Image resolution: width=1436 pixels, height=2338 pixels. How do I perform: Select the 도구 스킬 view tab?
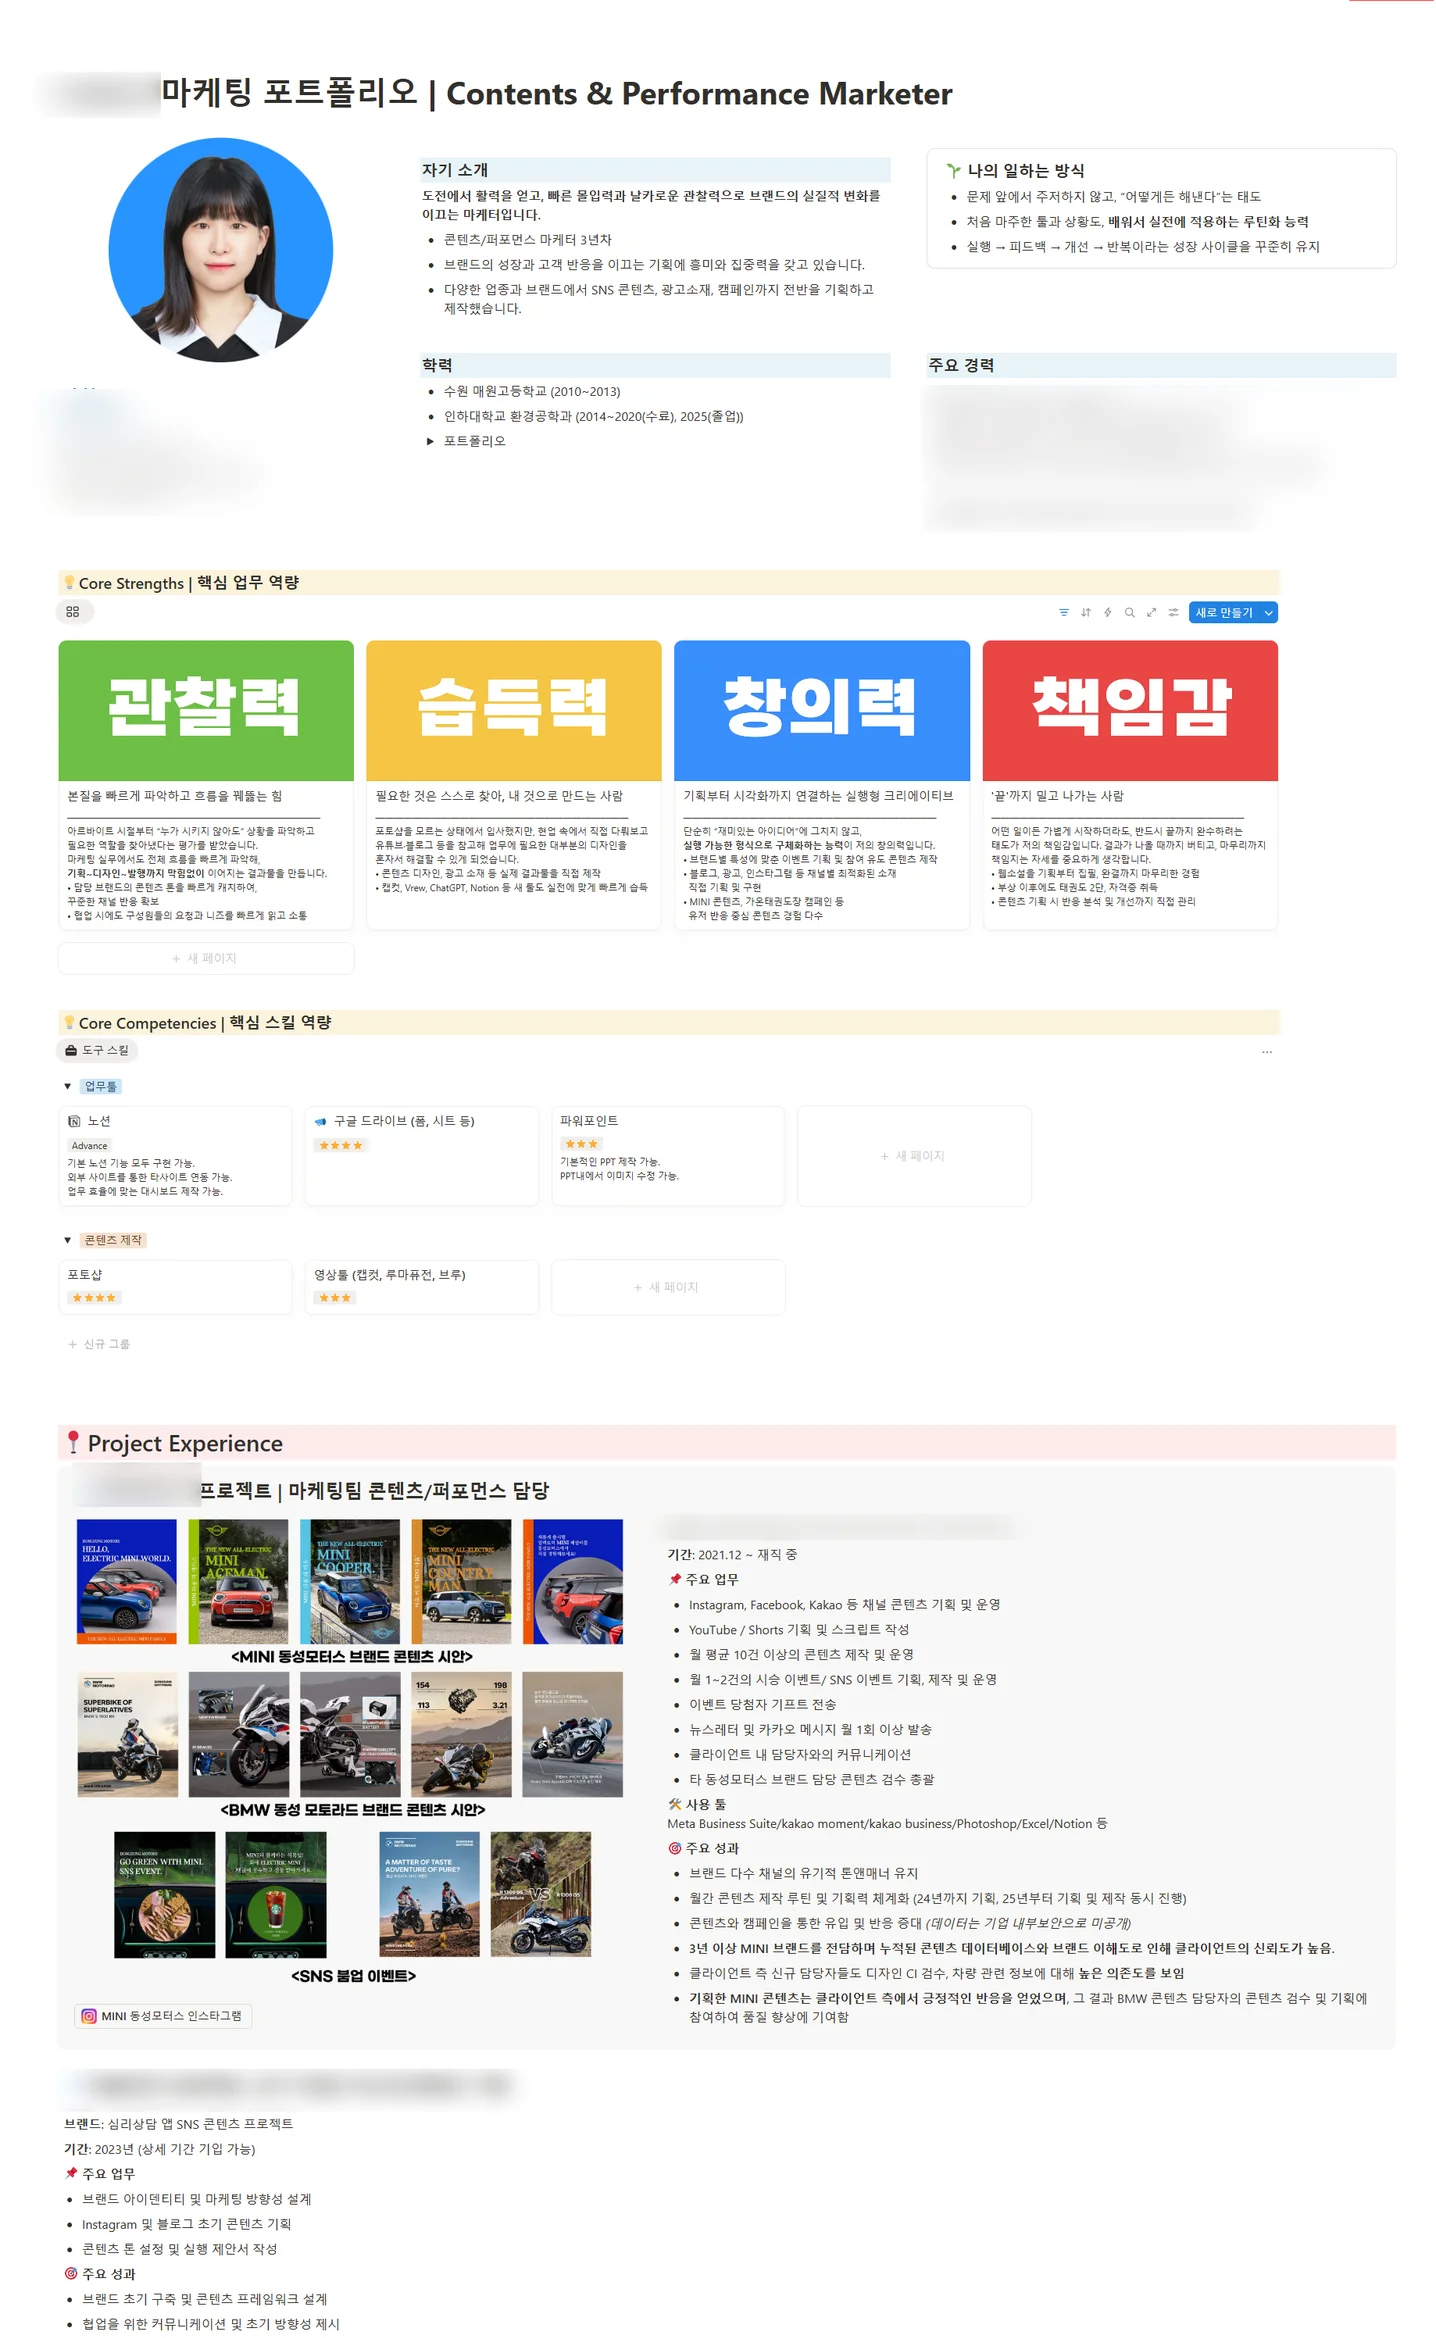coord(98,1050)
